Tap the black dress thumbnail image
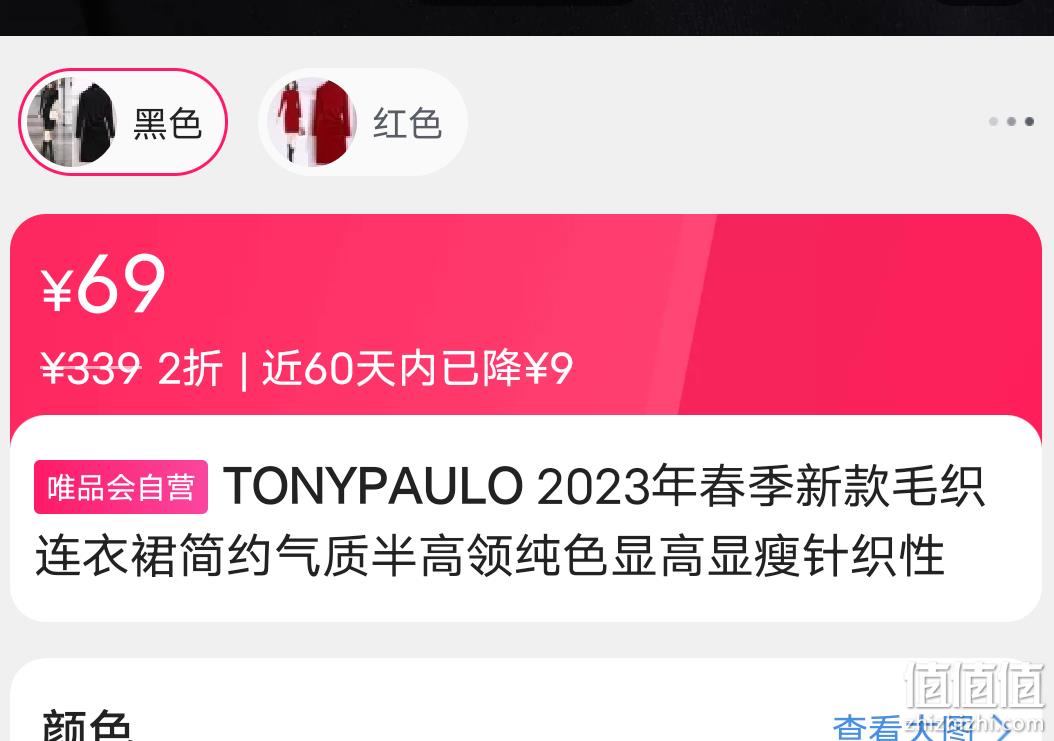1054x741 pixels. pyautogui.click(x=71, y=122)
